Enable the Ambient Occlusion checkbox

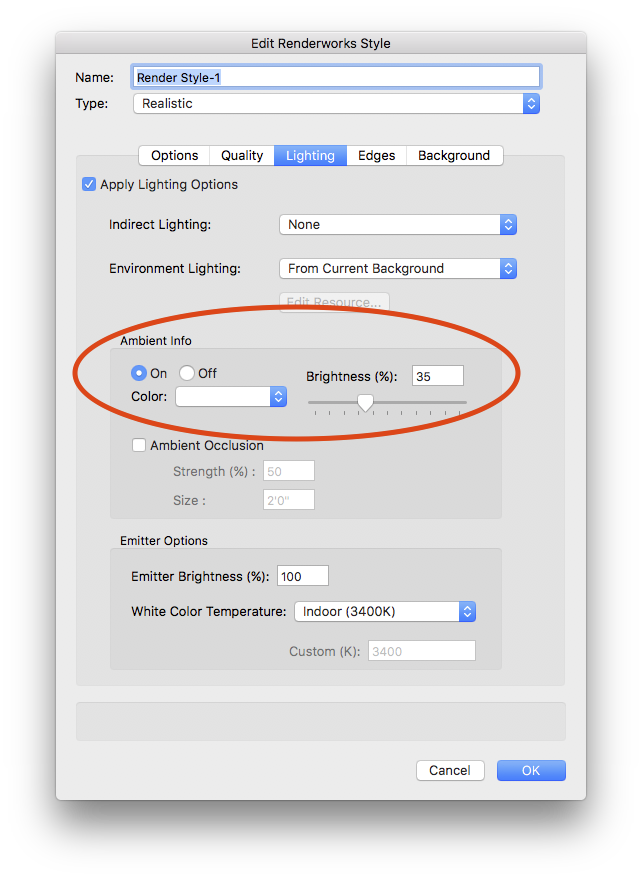click(139, 446)
